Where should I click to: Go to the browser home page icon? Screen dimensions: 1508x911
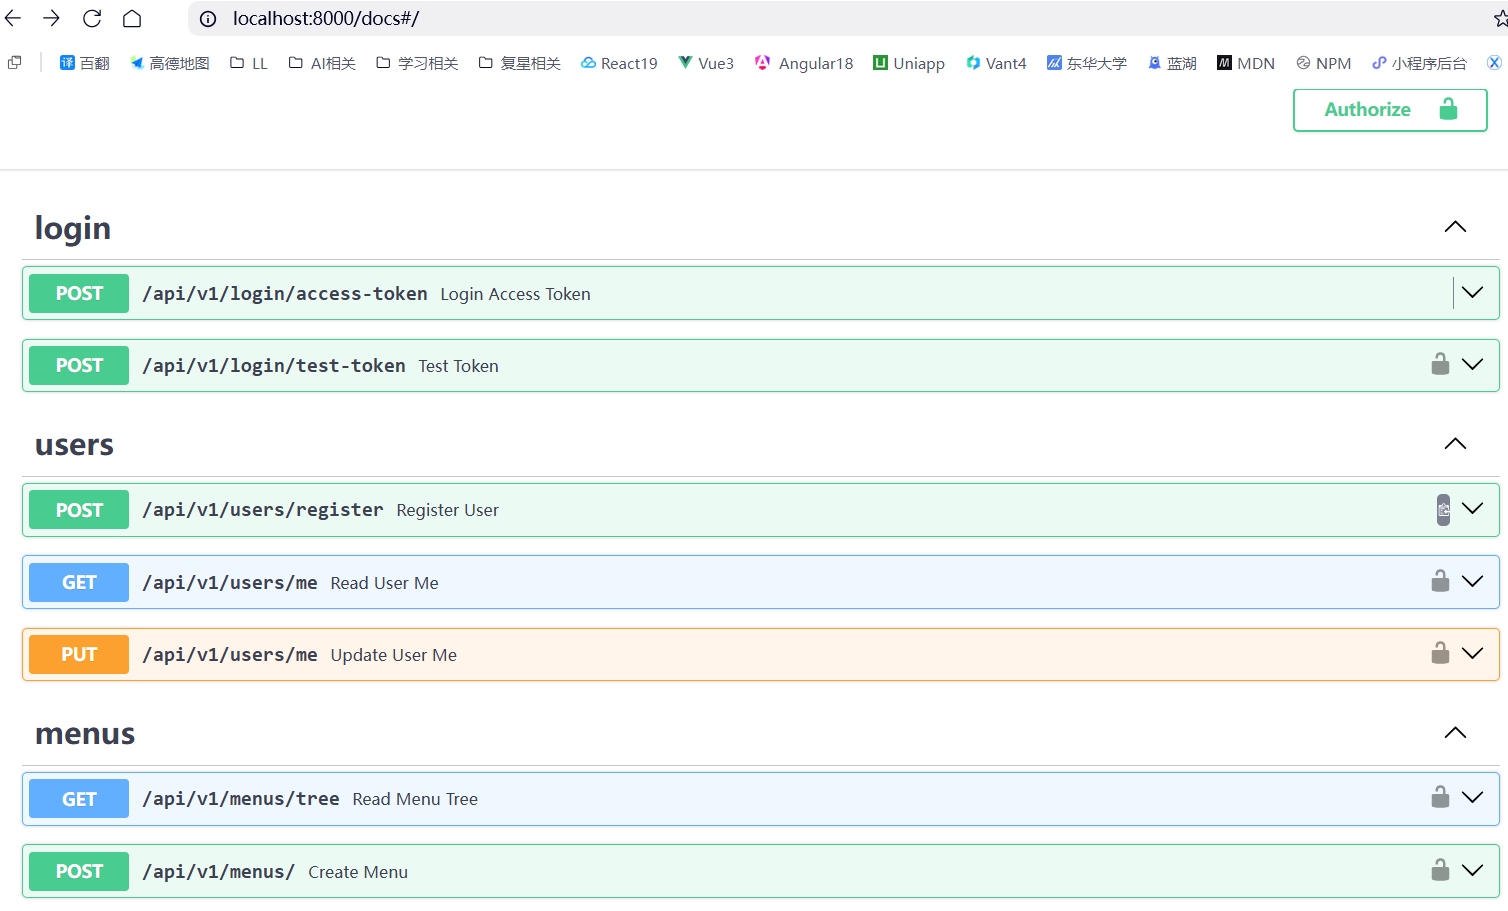point(132,18)
